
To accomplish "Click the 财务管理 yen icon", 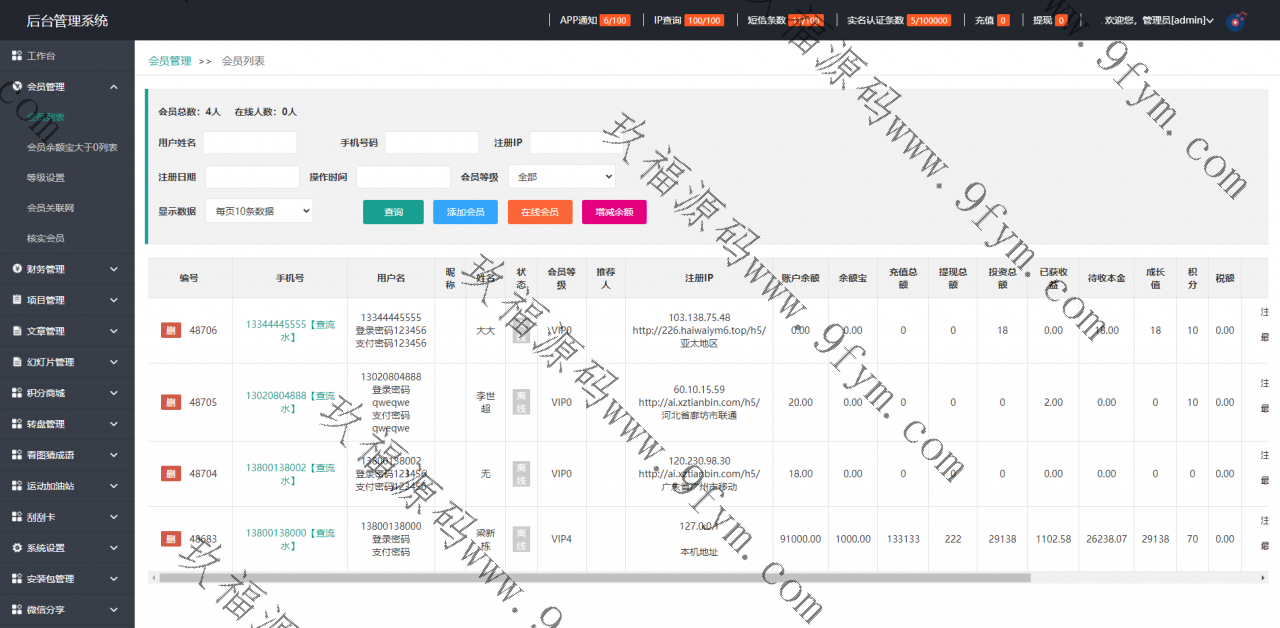I will tap(17, 269).
